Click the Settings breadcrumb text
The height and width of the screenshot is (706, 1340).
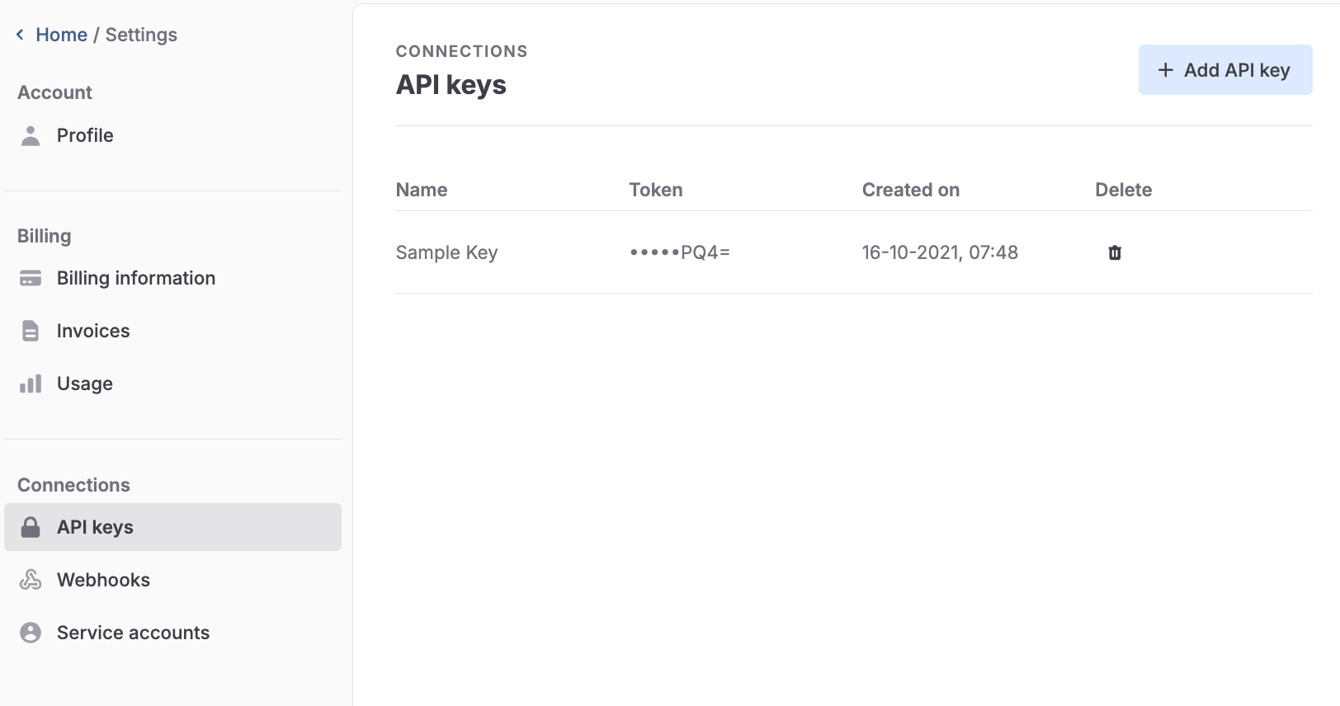coord(141,35)
